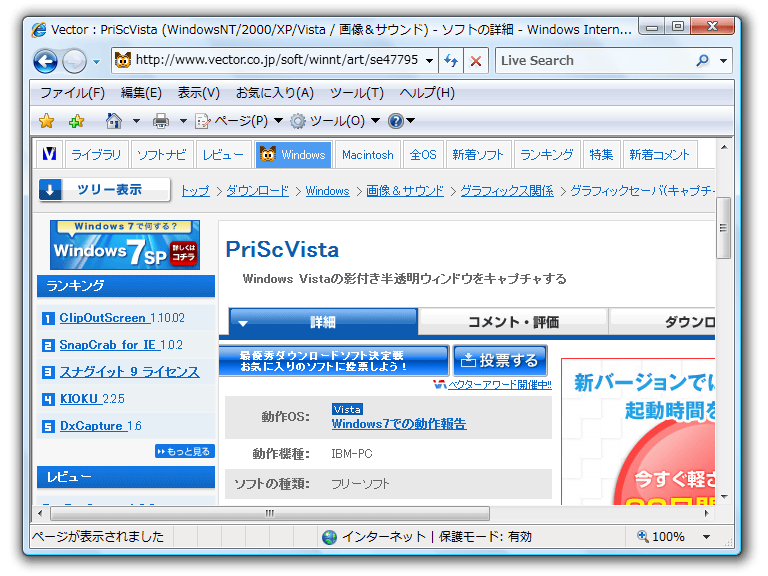This screenshot has width=768, height=576.
Task: Open SnapCrab for IE ranking link
Action: click(108, 345)
